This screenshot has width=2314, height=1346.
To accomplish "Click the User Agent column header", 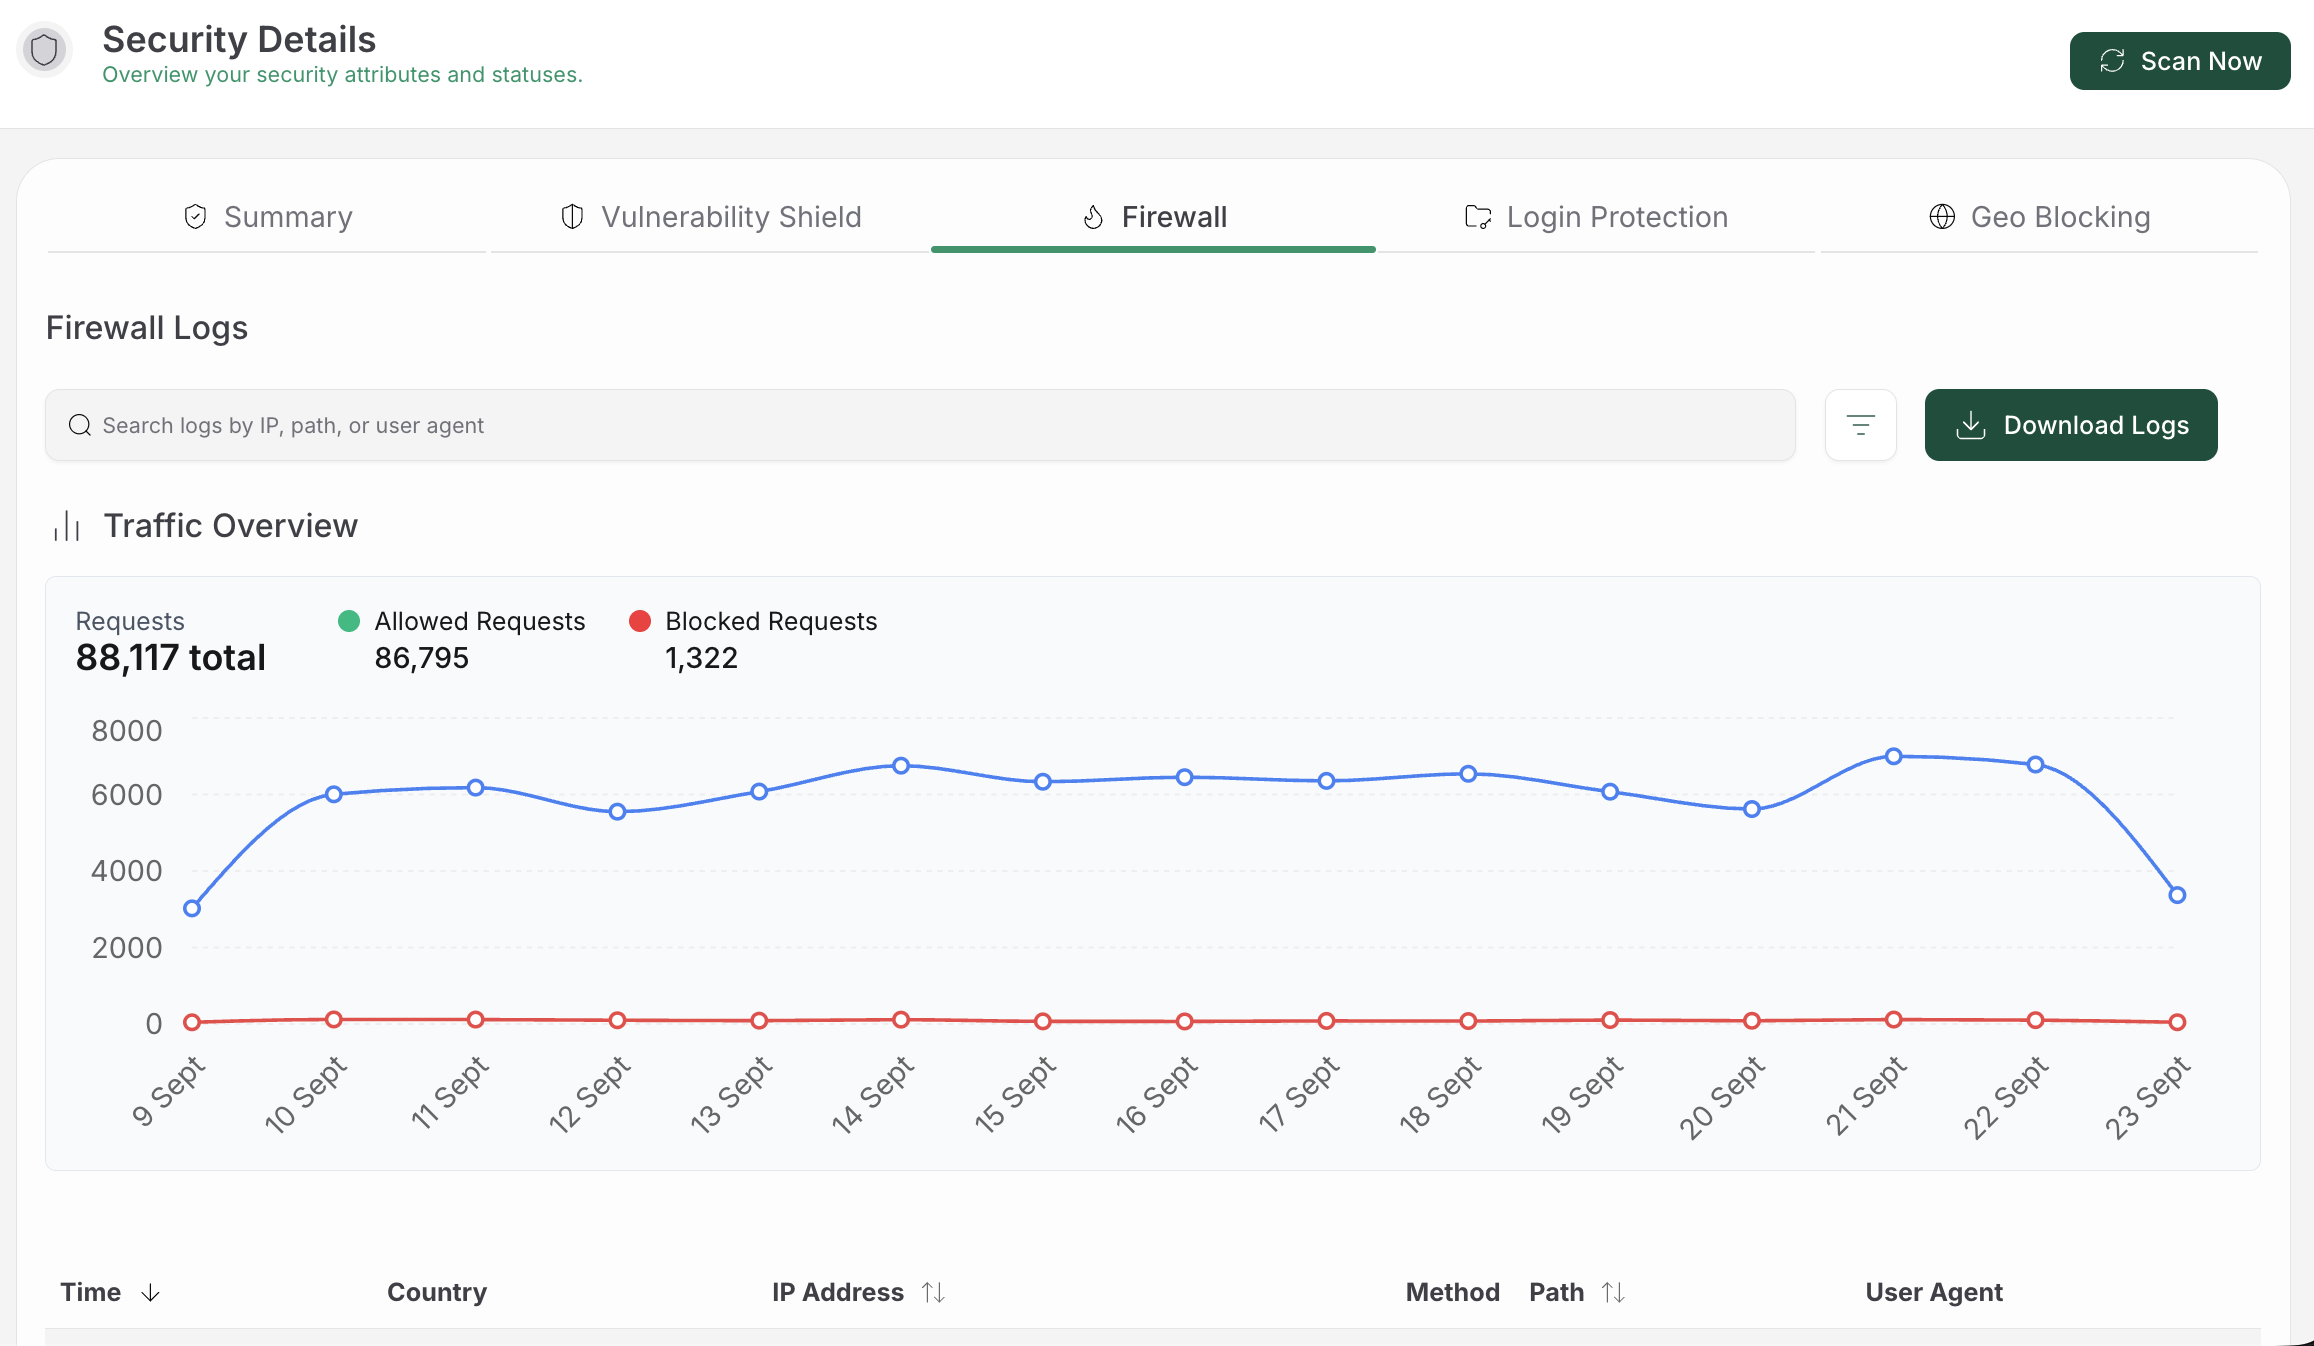I will pyautogui.click(x=1934, y=1293).
